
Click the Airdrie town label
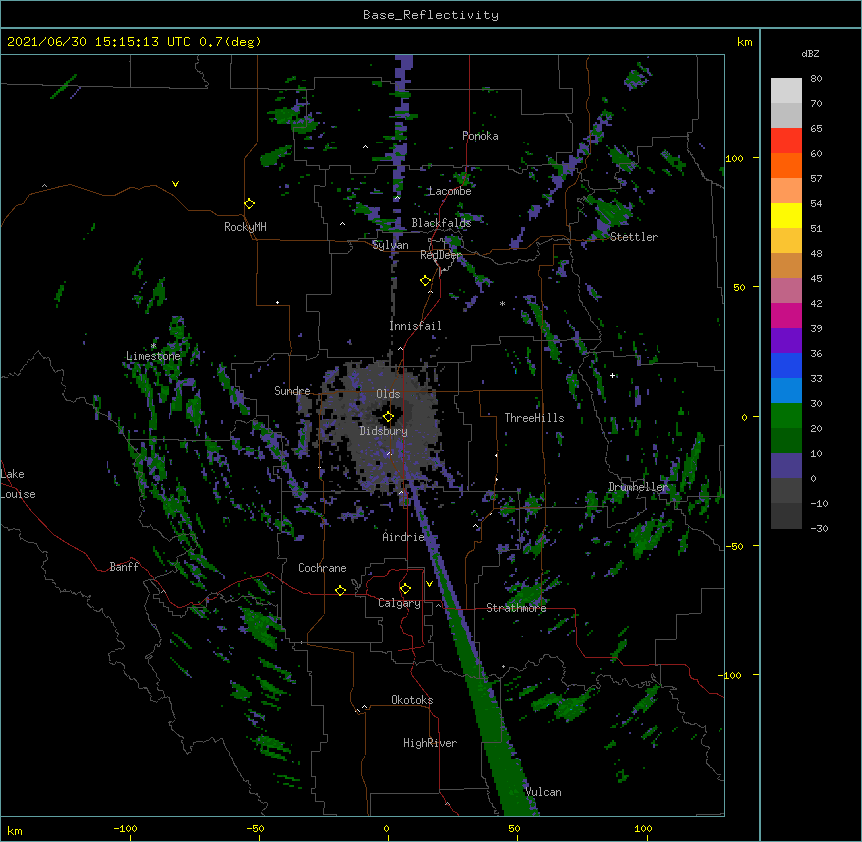click(x=403, y=537)
